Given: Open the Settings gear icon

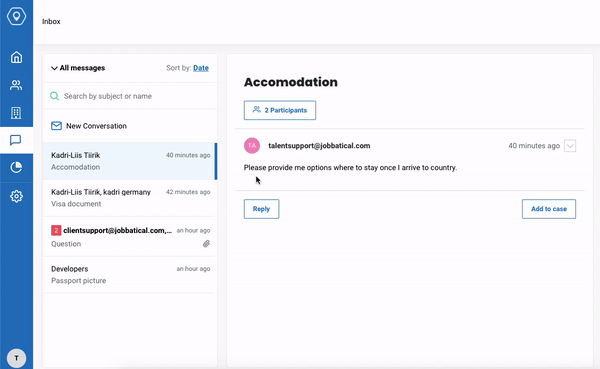Looking at the screenshot, I should click(x=16, y=196).
